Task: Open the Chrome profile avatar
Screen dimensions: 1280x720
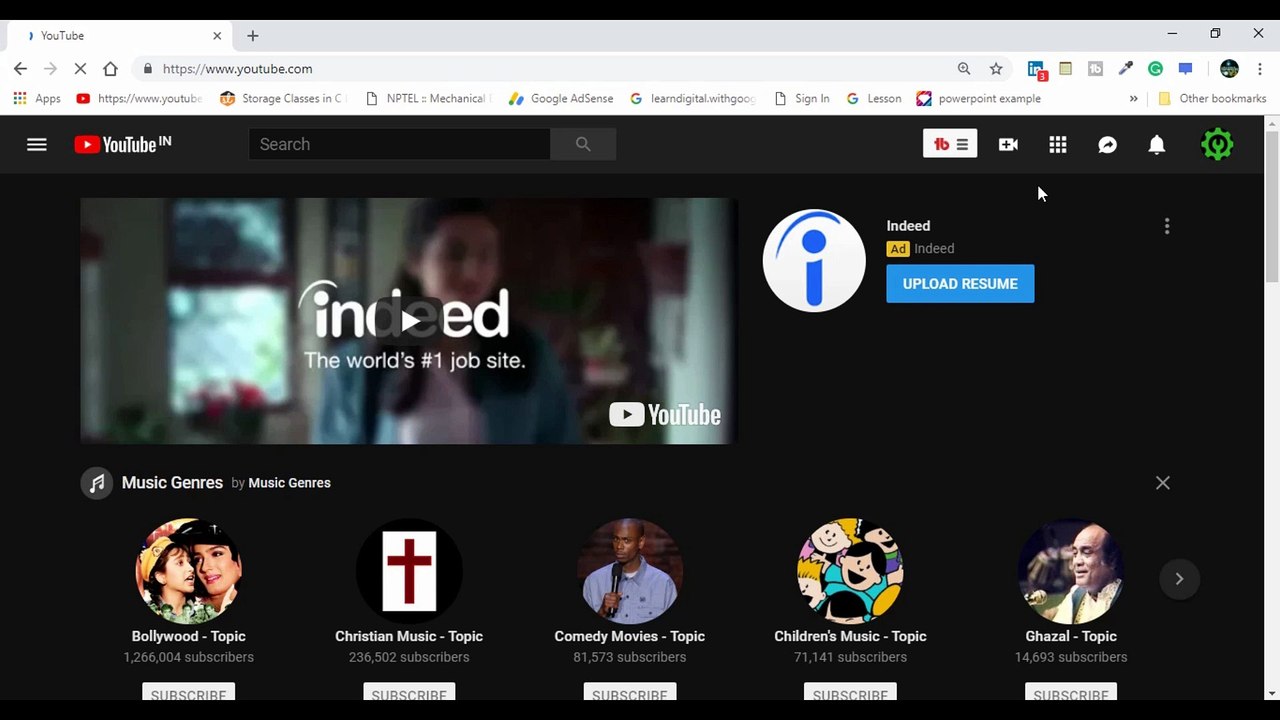Action: tap(1230, 69)
